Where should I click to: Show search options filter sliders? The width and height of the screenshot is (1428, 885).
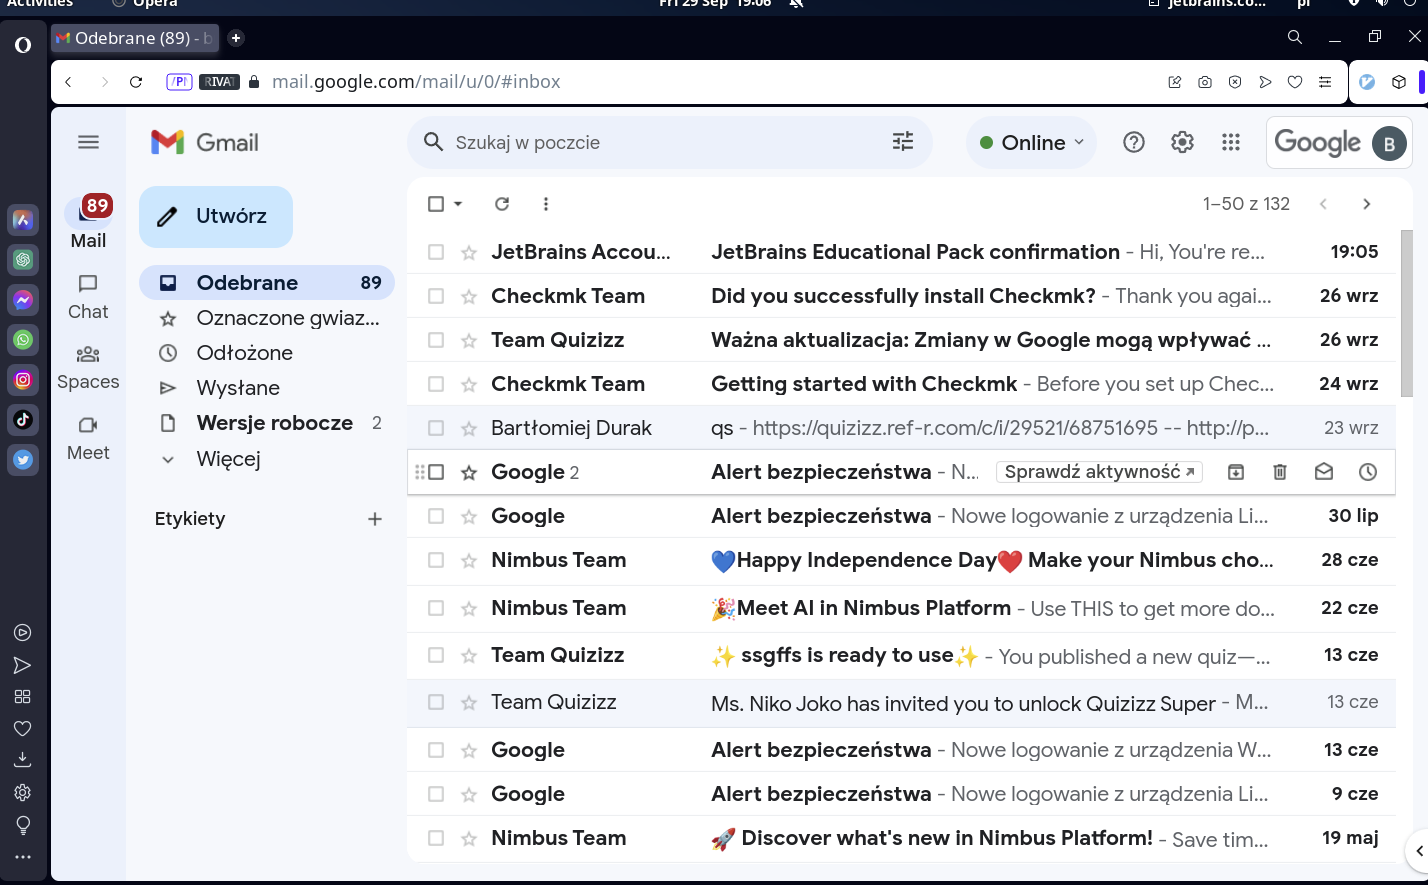click(x=903, y=142)
